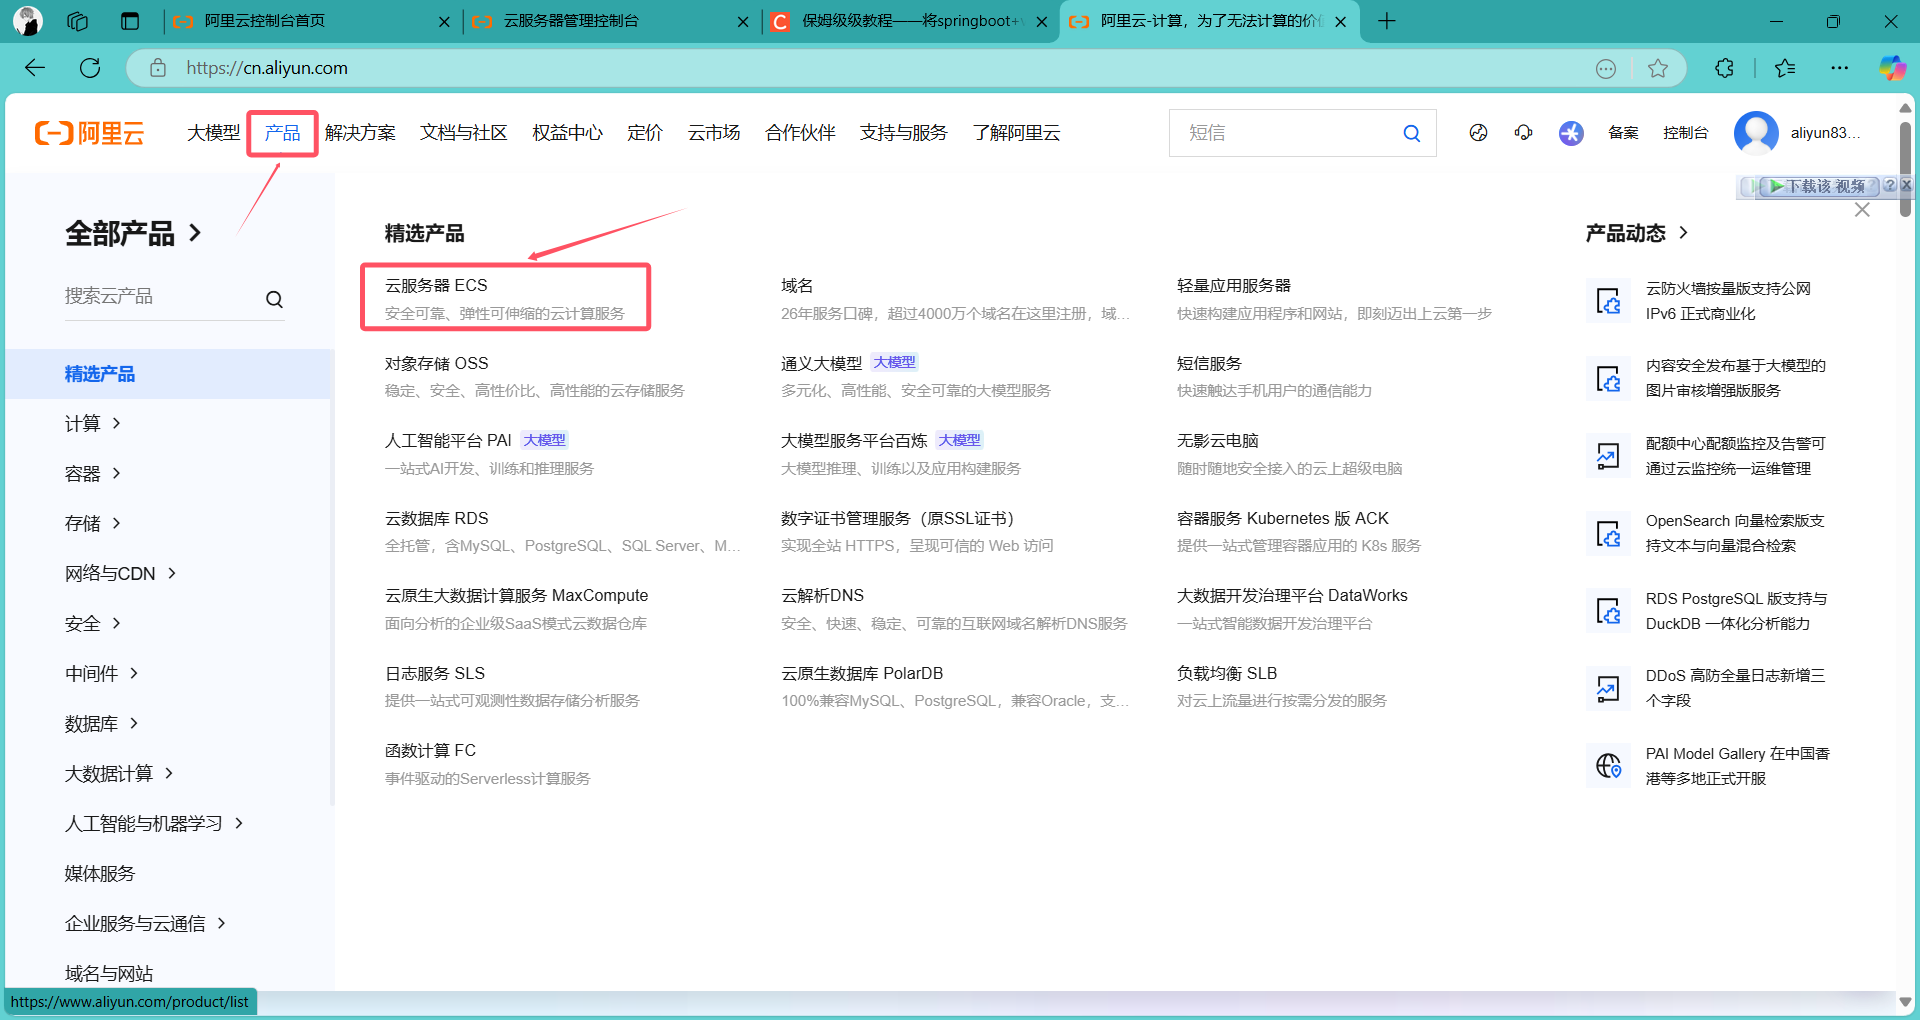Click the Copilot icon in browser toolbar
The height and width of the screenshot is (1020, 1920).
point(1892,68)
